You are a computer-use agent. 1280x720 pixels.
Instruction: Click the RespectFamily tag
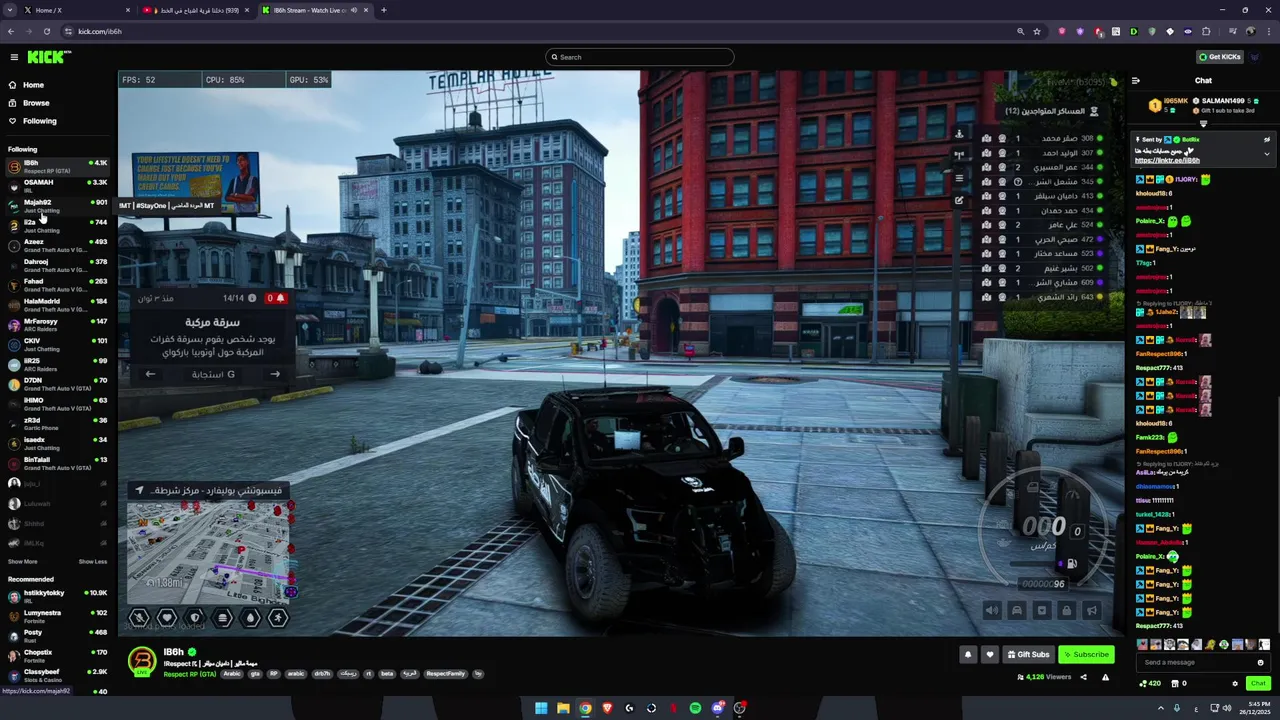pyautogui.click(x=446, y=674)
